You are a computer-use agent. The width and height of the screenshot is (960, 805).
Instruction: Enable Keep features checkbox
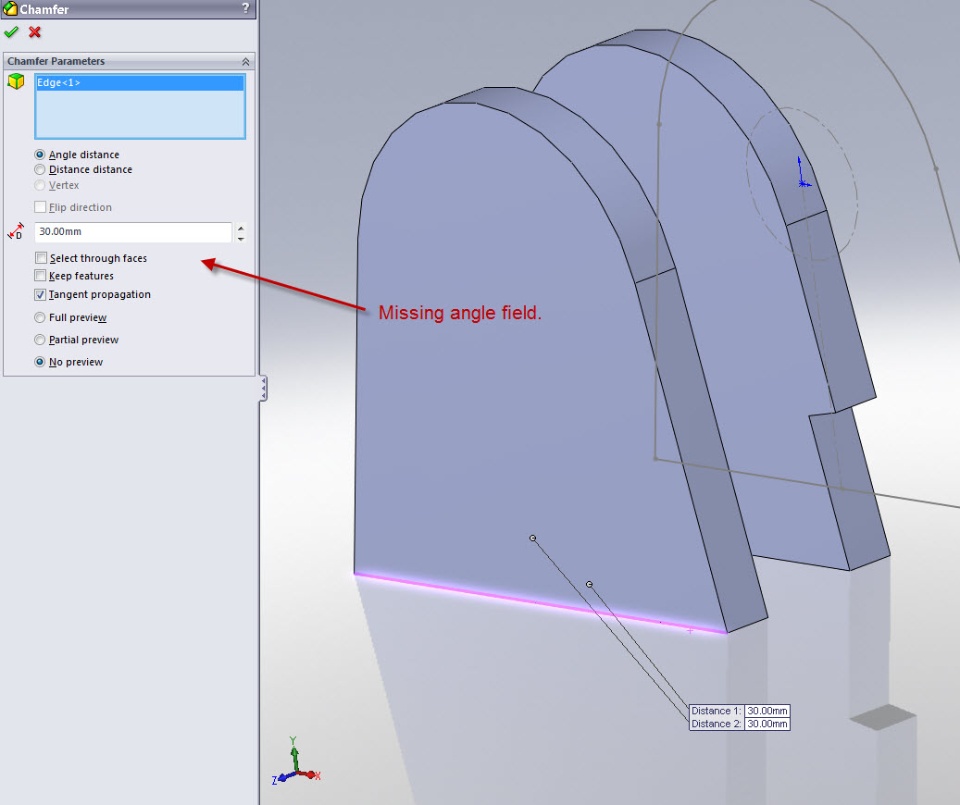click(x=40, y=275)
